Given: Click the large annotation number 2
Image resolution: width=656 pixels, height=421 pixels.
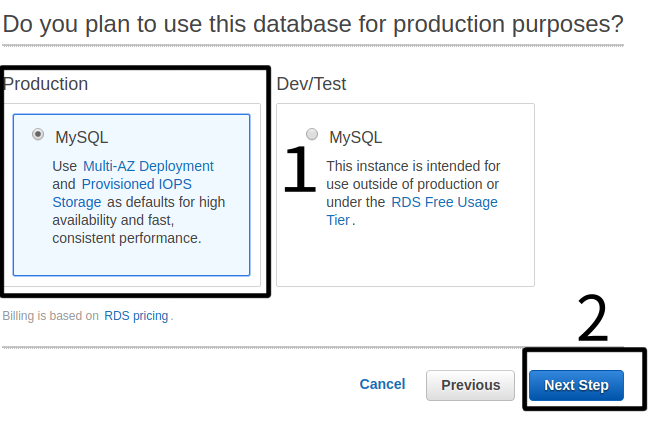Looking at the screenshot, I should (593, 320).
